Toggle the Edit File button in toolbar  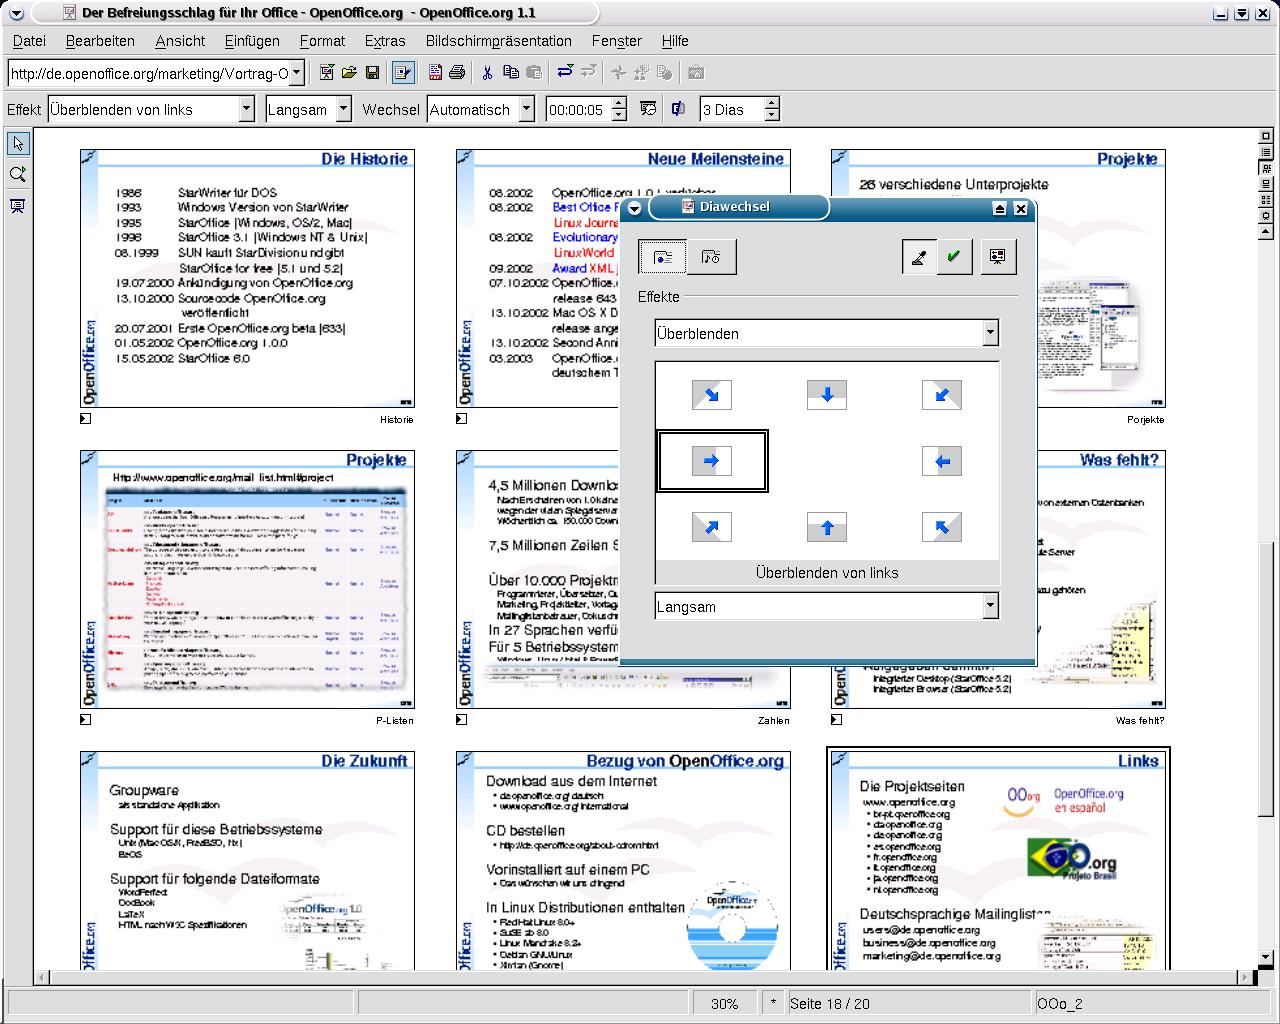click(403, 72)
